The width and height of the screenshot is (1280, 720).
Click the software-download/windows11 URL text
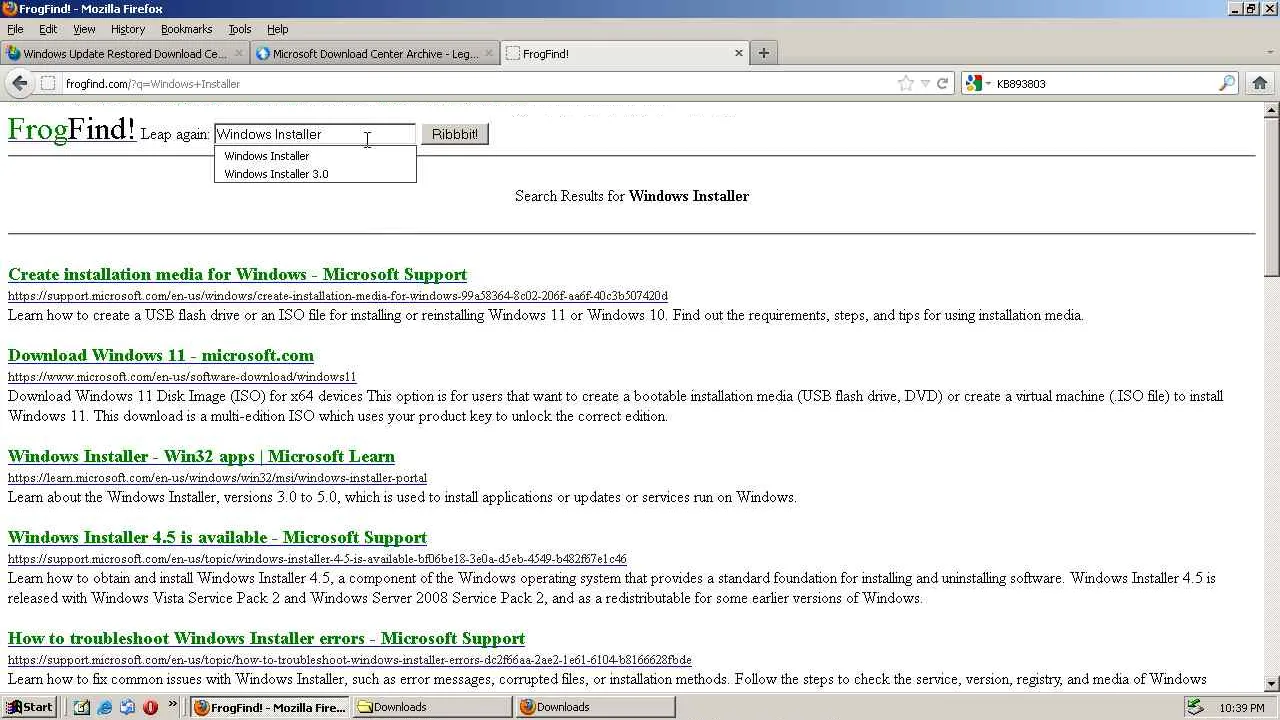[x=182, y=377]
